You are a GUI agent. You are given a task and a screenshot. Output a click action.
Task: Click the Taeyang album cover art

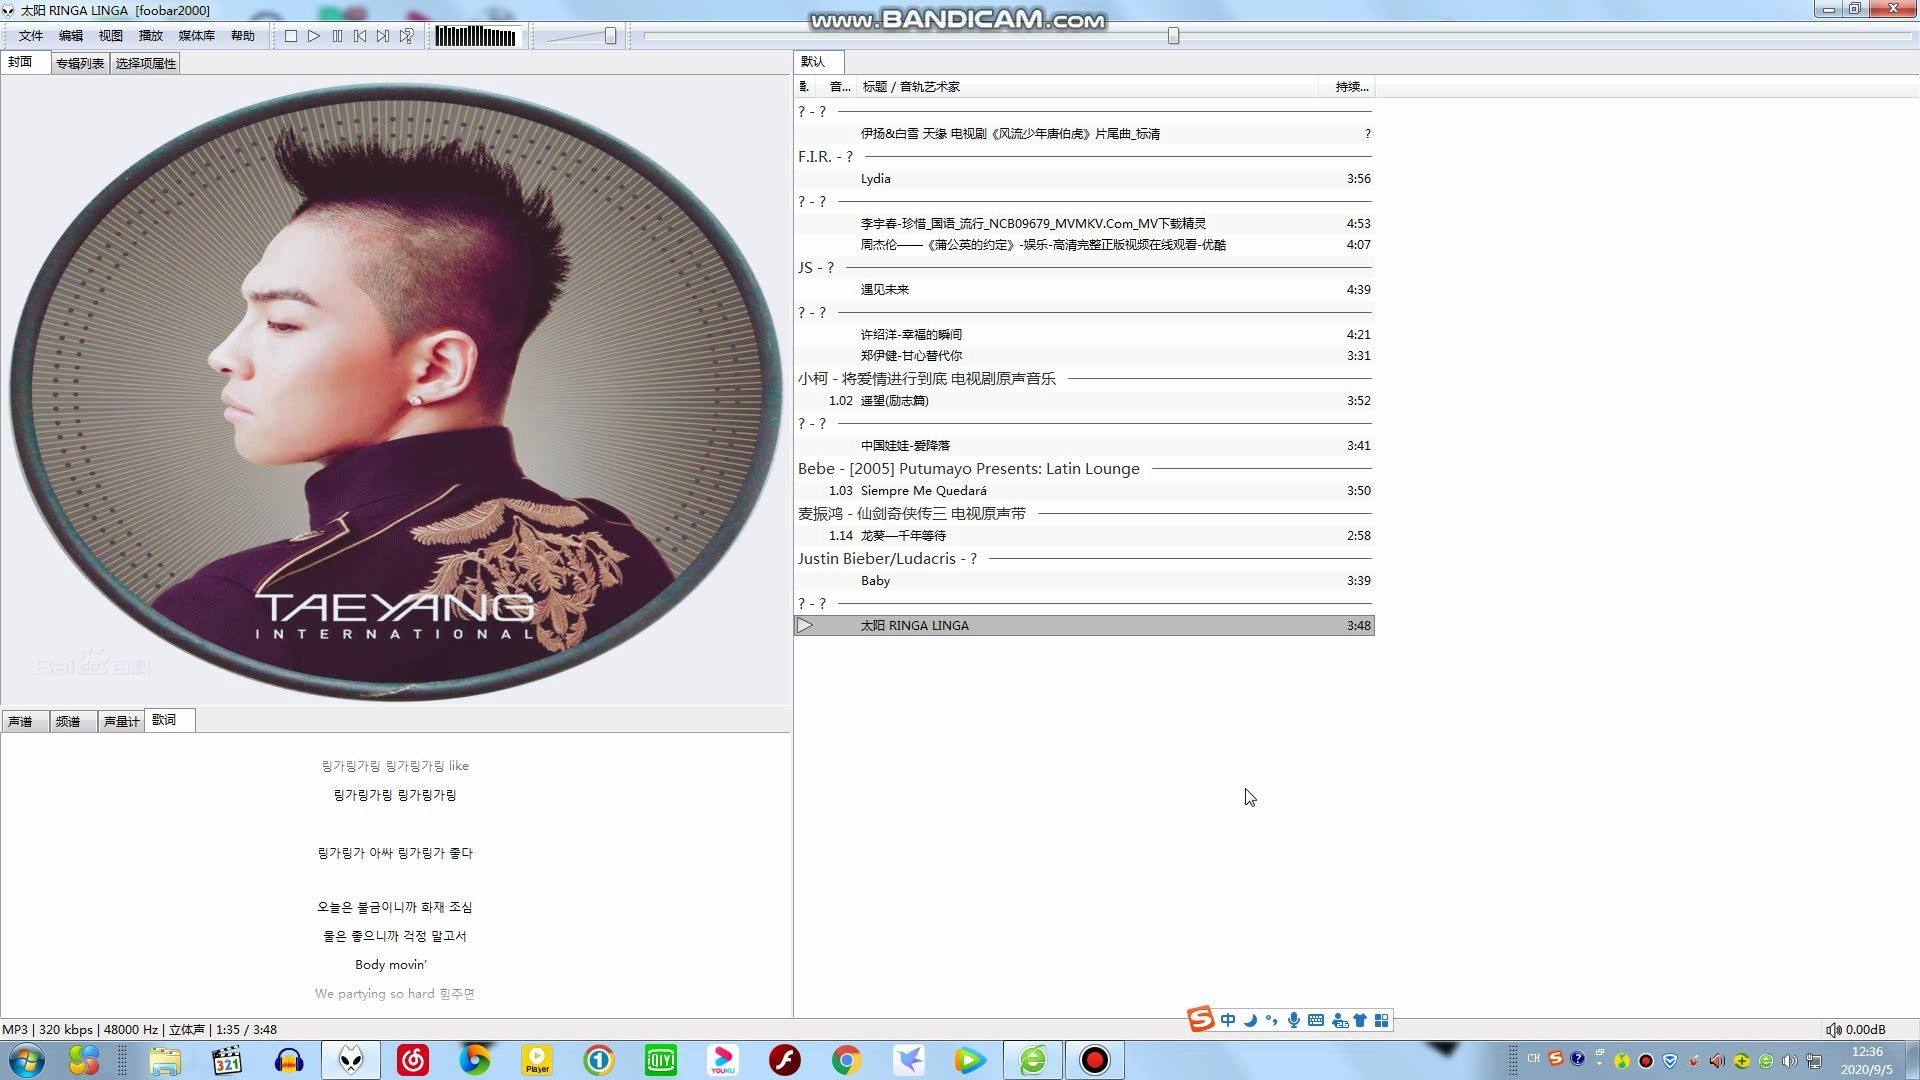coord(396,392)
